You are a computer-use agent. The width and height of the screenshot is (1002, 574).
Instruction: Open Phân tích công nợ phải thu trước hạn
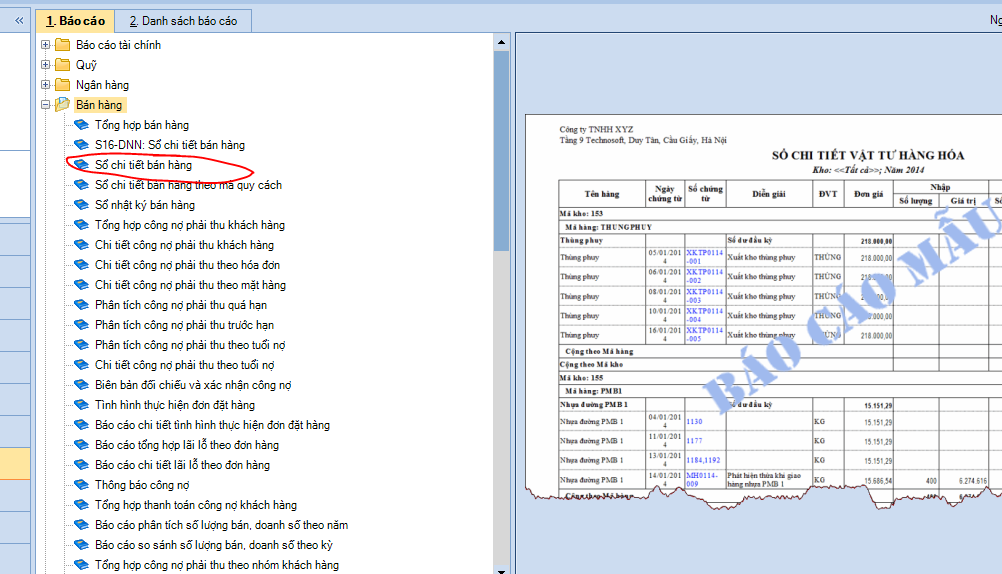pyautogui.click(x=184, y=325)
